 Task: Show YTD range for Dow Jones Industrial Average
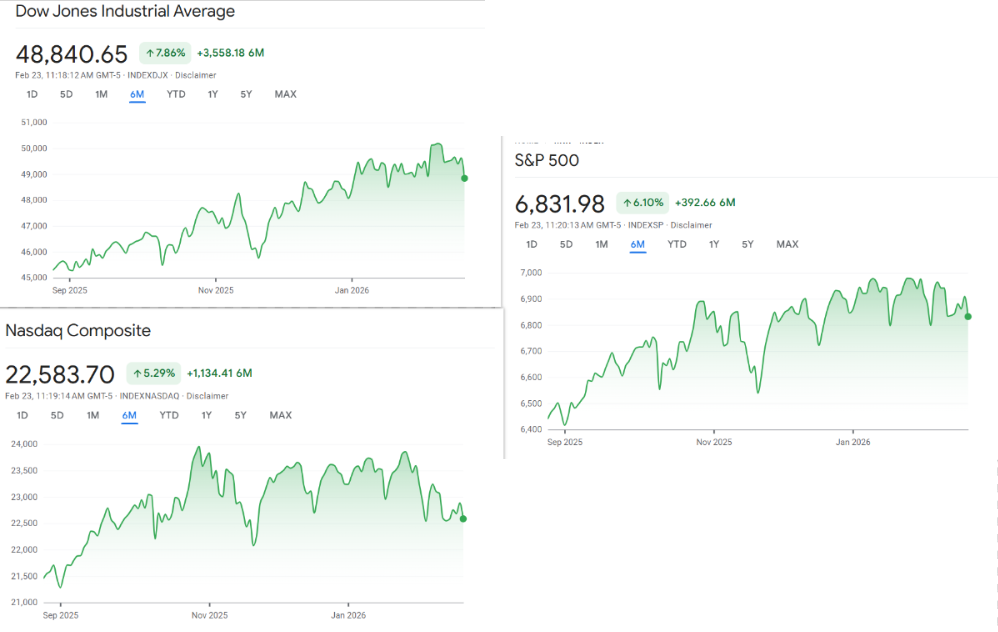point(176,95)
